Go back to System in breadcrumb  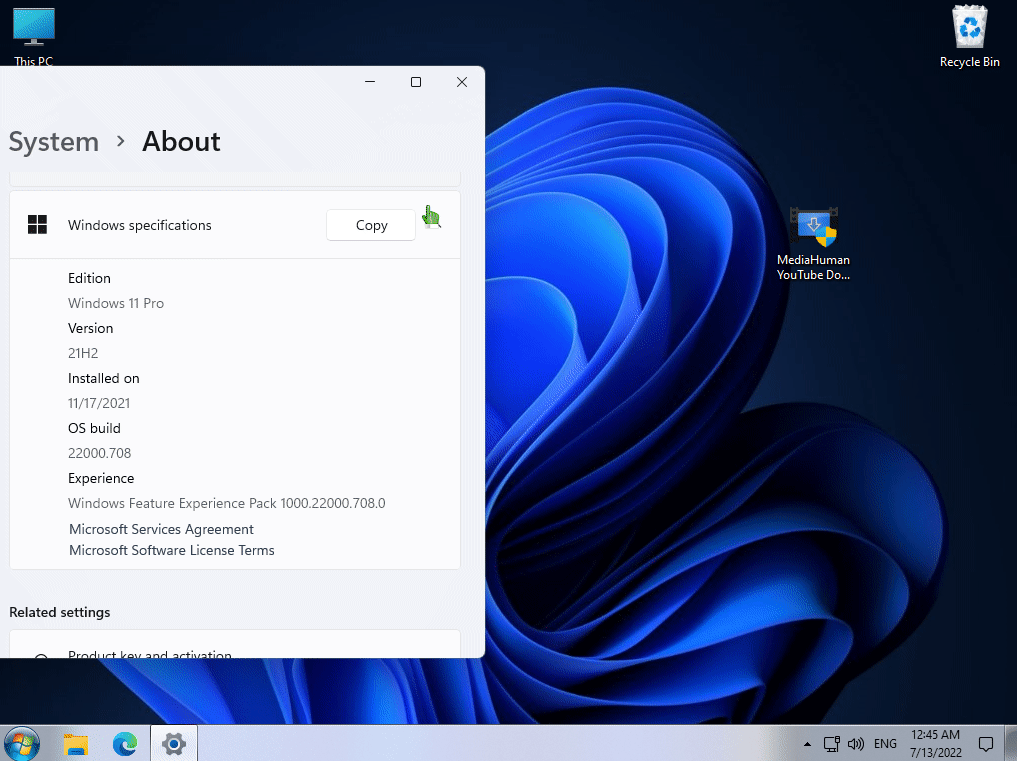click(54, 141)
